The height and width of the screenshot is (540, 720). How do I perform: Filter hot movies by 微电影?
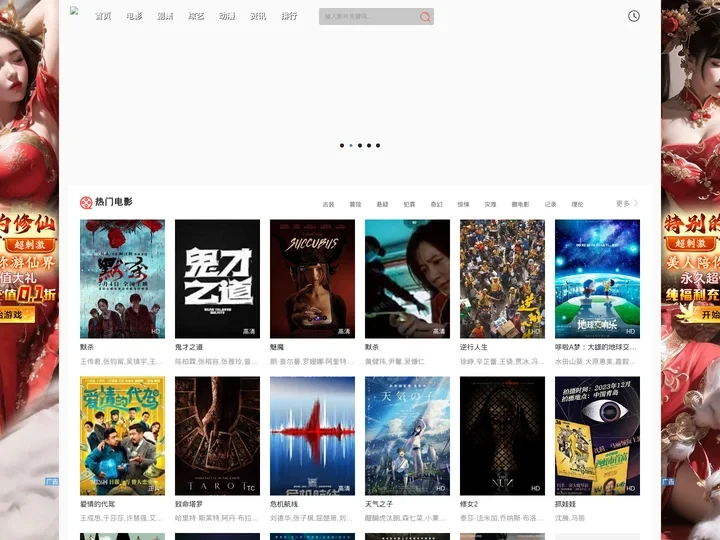520,204
